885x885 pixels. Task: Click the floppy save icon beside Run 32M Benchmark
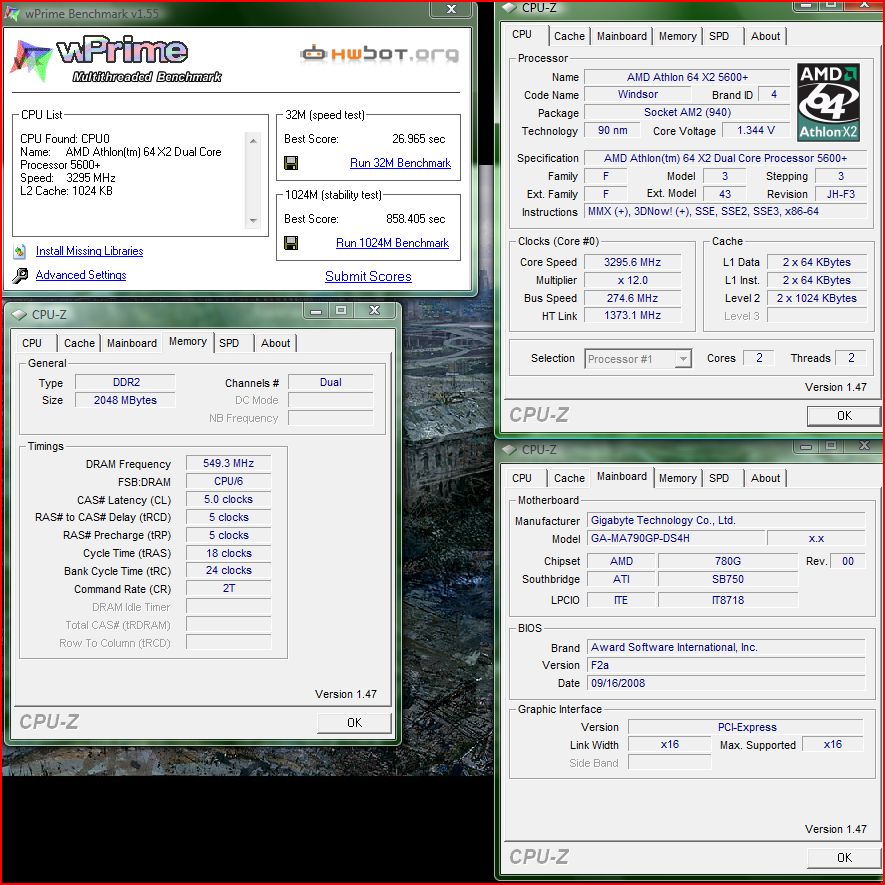291,163
